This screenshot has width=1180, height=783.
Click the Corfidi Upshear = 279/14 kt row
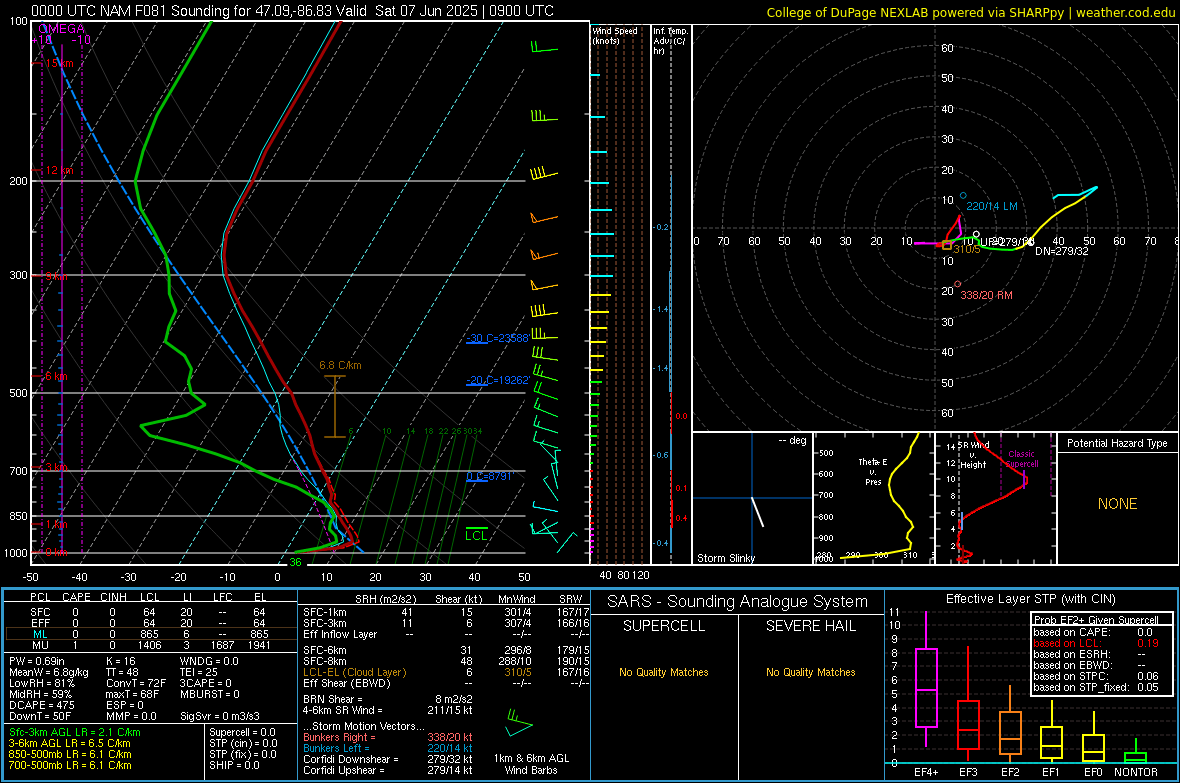coord(388,770)
